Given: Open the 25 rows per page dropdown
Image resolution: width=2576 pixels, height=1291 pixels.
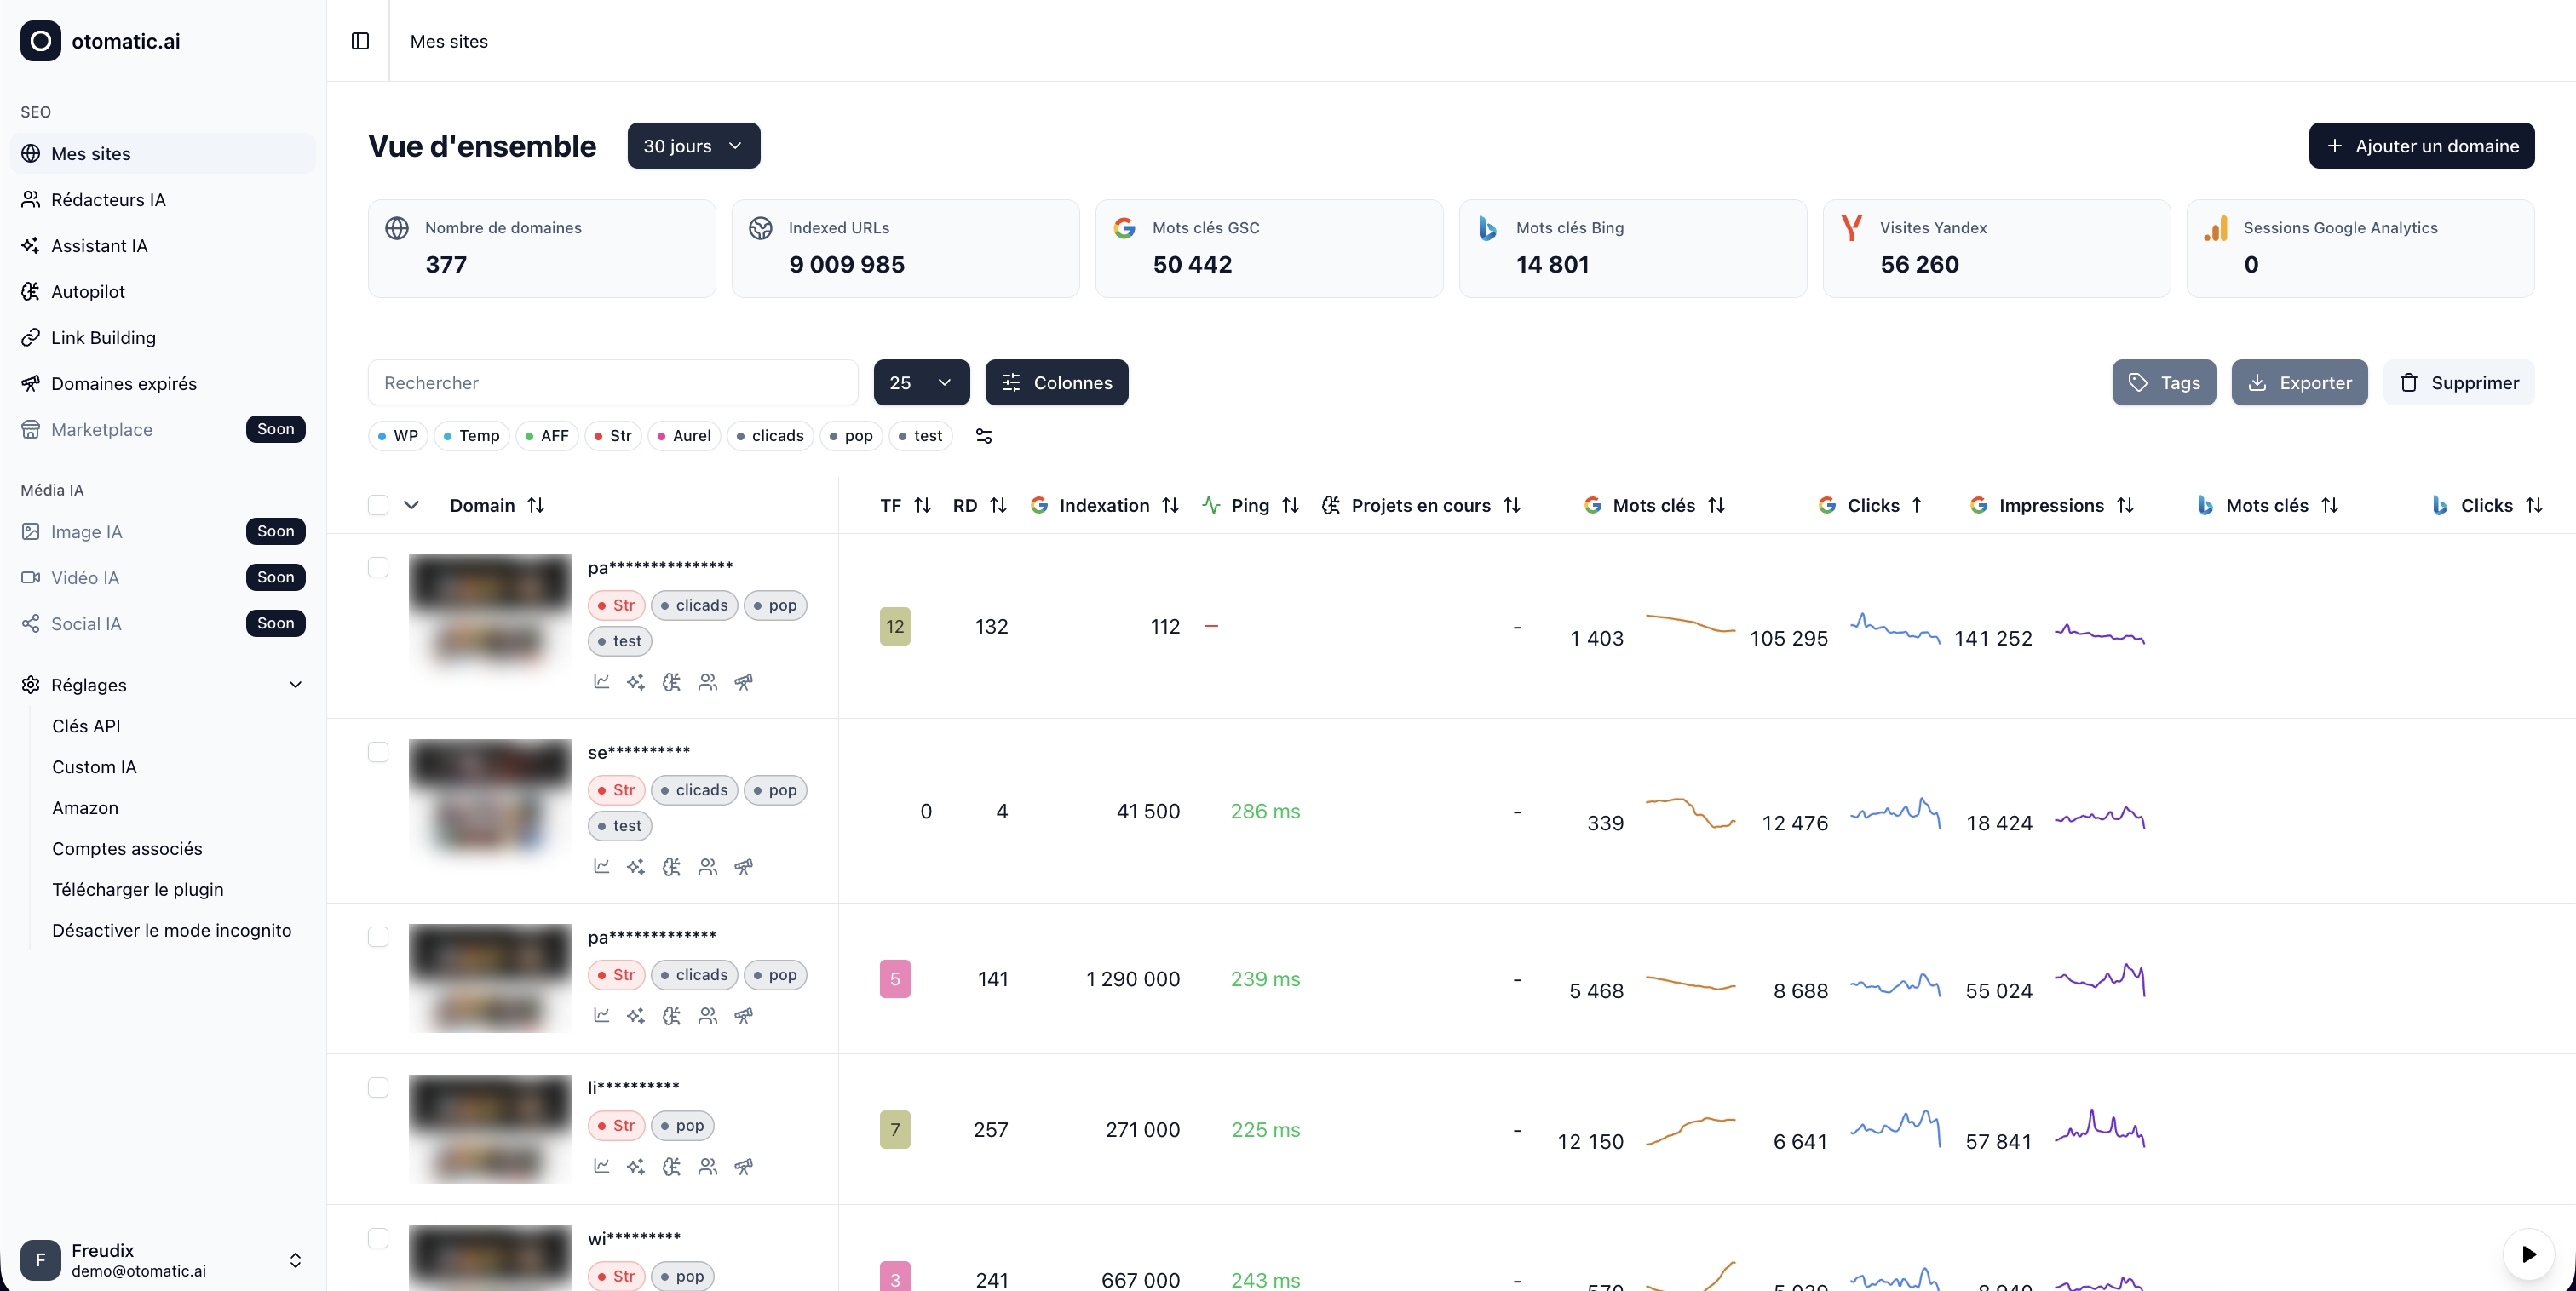Looking at the screenshot, I should (921, 383).
